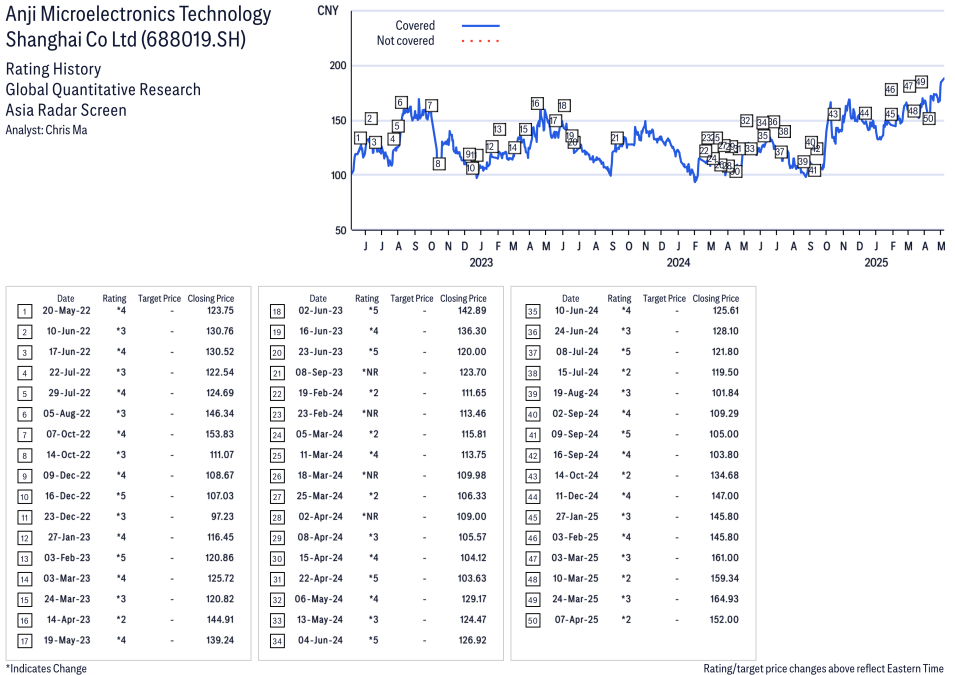
Task: Click closing price 129.17
Action: (x=474, y=599)
